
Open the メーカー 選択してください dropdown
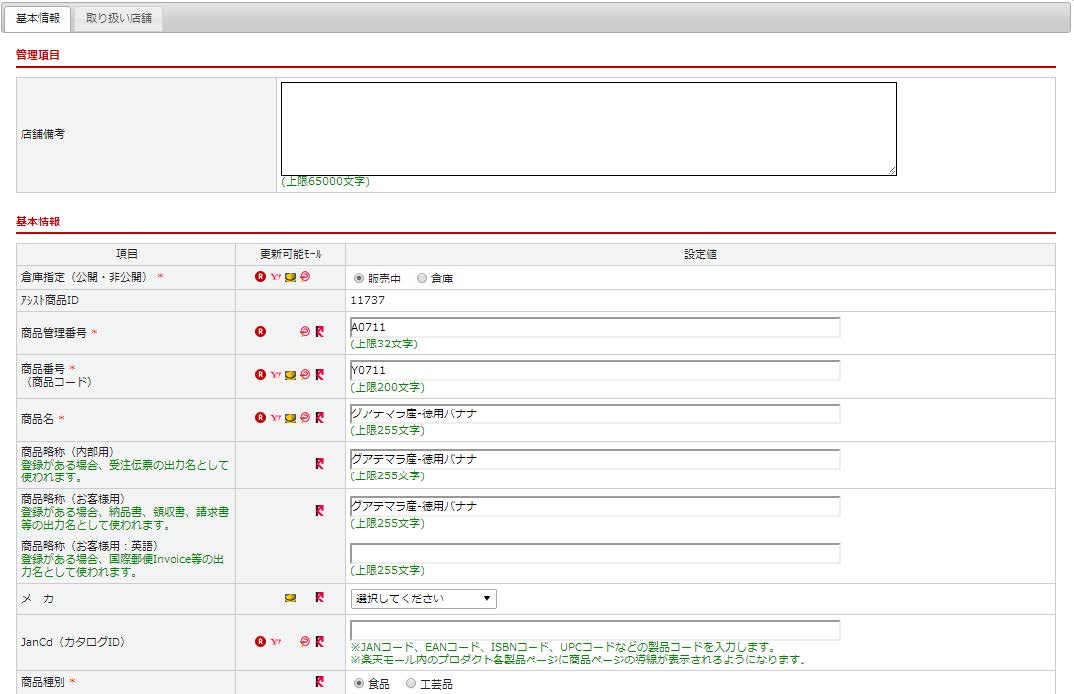(423, 599)
